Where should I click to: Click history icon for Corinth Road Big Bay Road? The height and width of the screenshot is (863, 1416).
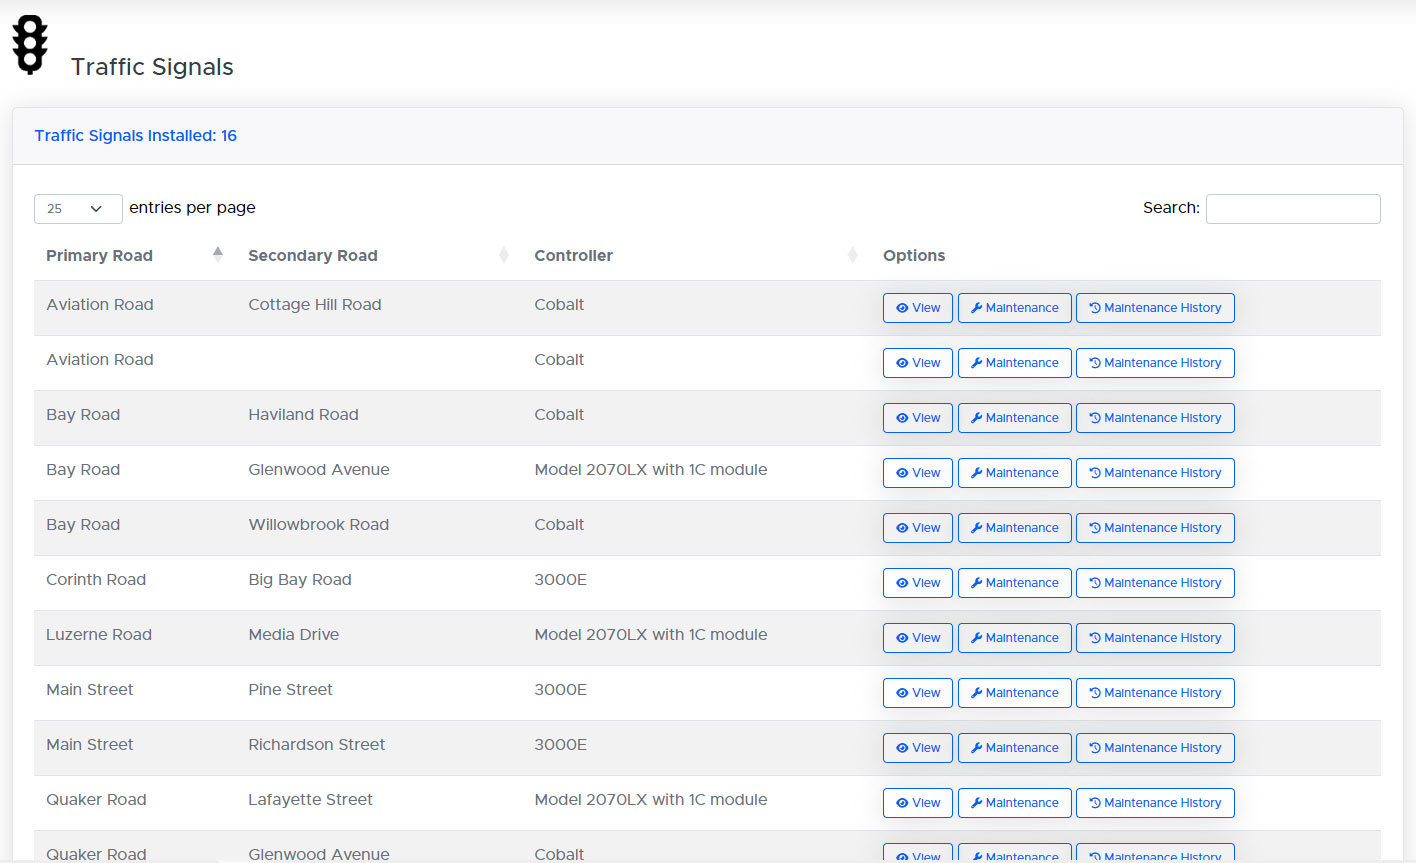click(x=1095, y=583)
